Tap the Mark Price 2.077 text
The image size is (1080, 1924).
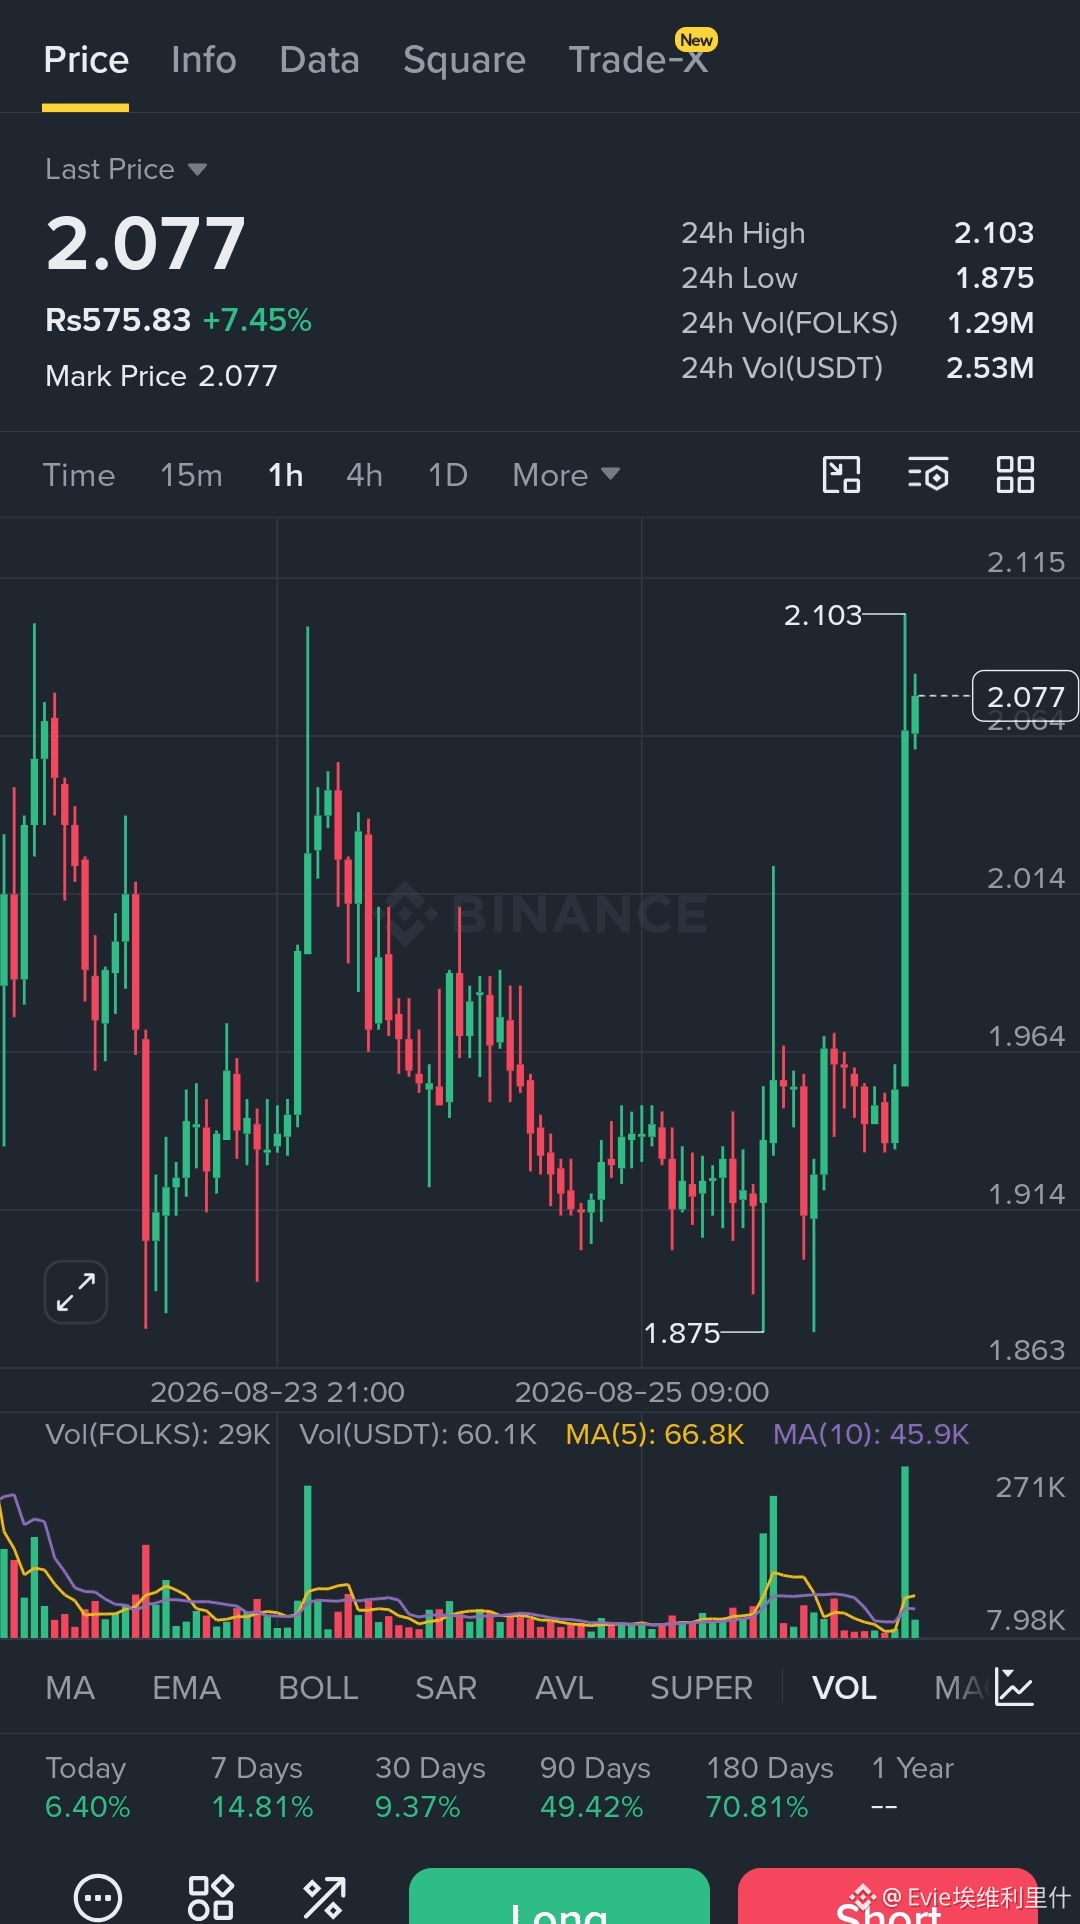(x=161, y=376)
